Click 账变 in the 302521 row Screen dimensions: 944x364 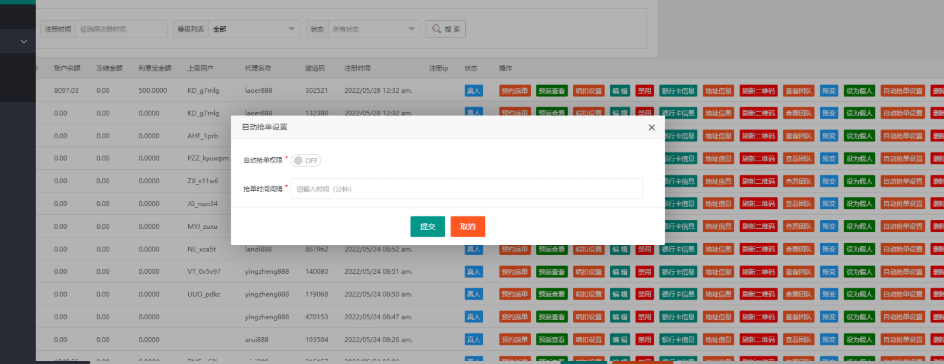(x=829, y=91)
